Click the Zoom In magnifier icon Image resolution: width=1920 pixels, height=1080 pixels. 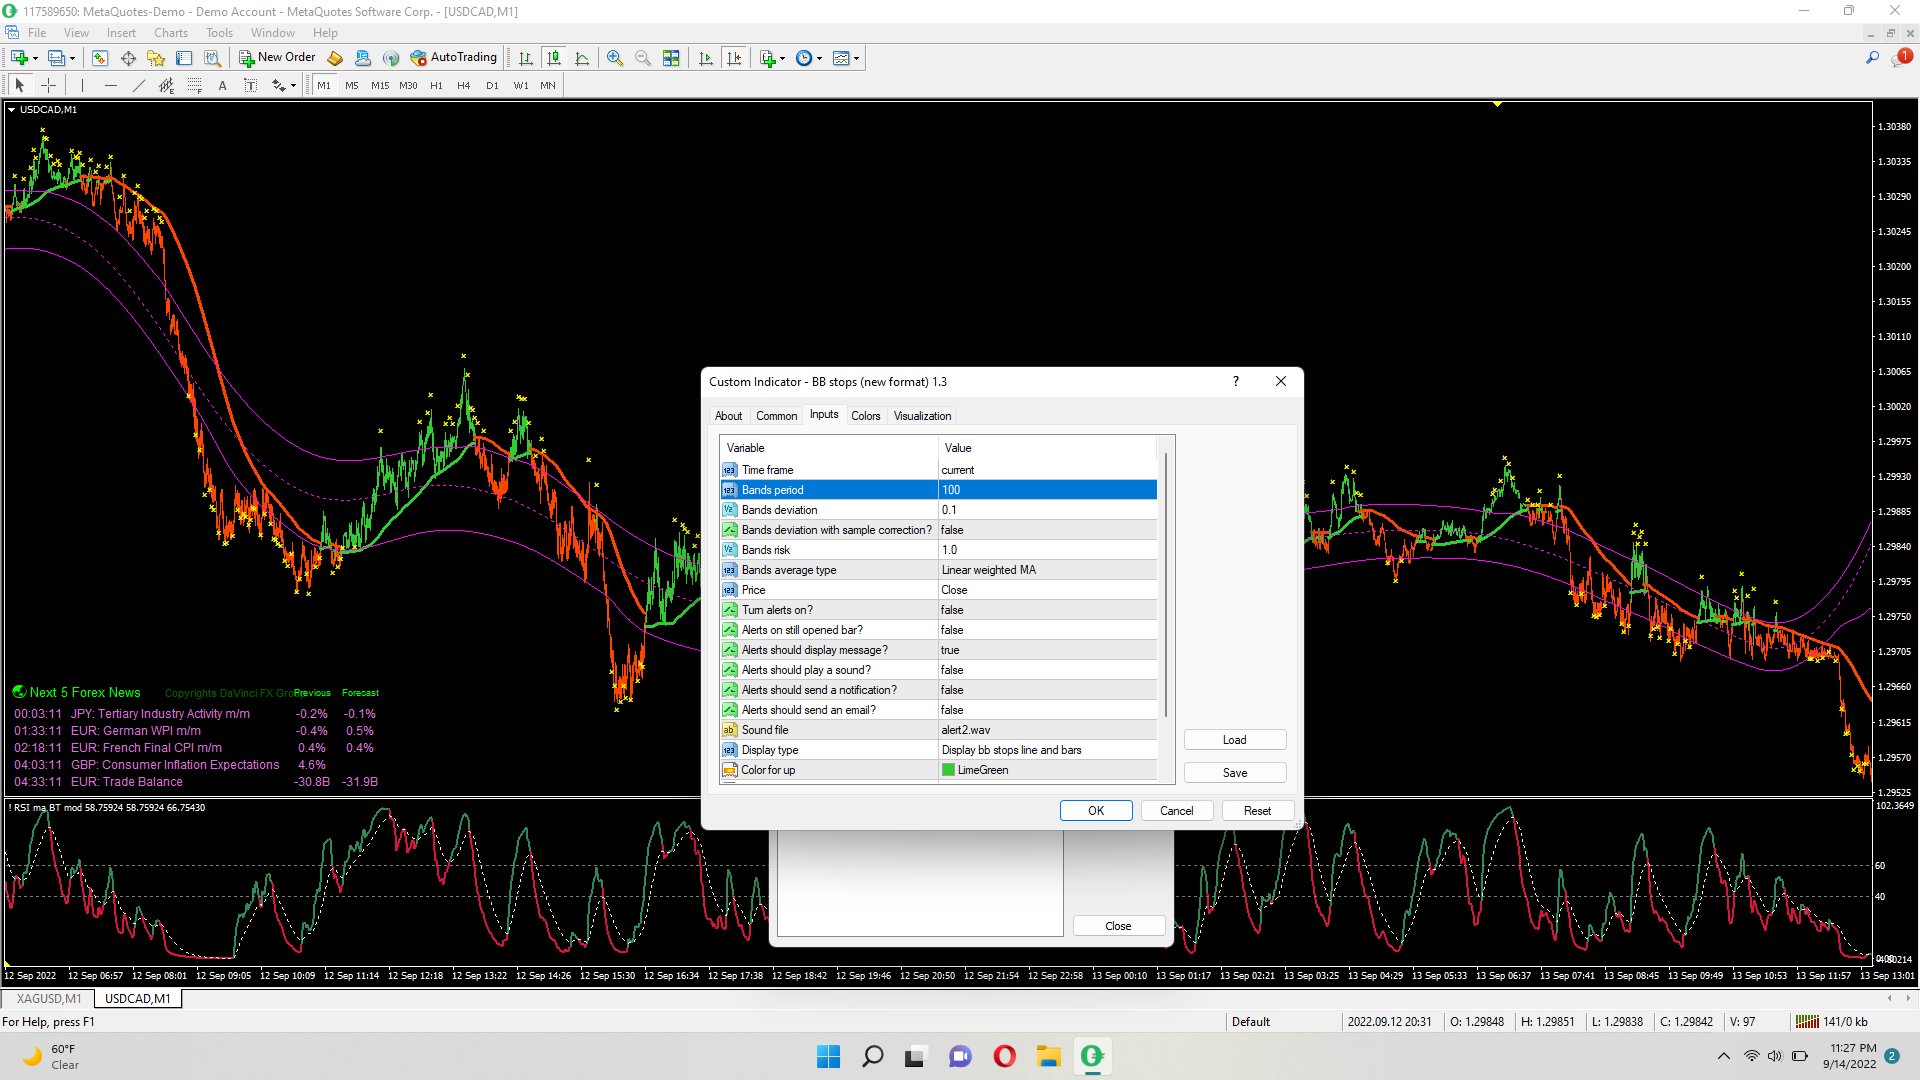pos(615,58)
